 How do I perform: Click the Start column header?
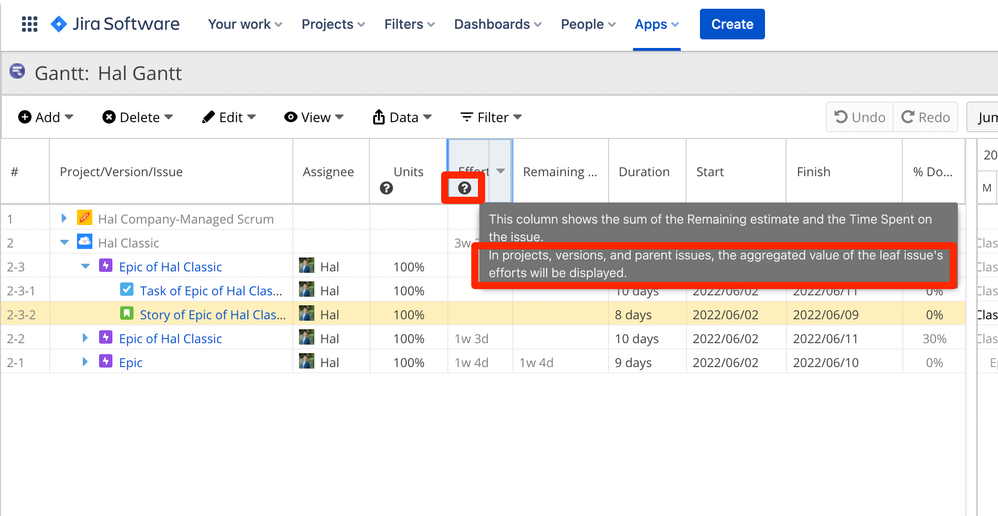[x=736, y=172]
